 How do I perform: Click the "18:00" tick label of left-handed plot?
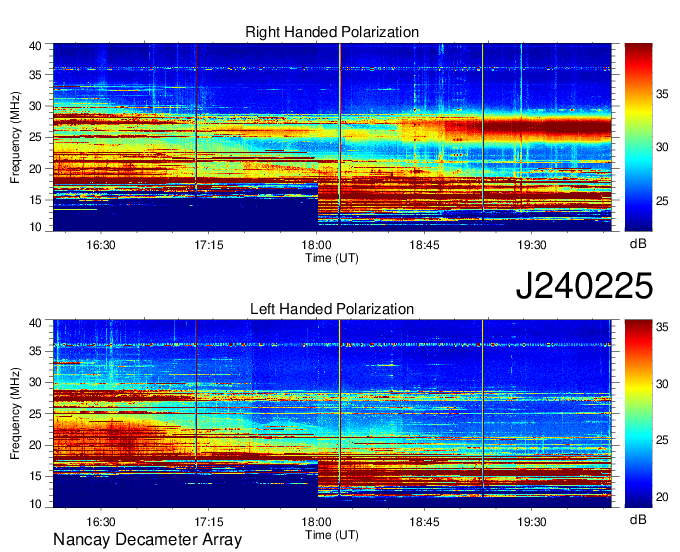coord(317,522)
